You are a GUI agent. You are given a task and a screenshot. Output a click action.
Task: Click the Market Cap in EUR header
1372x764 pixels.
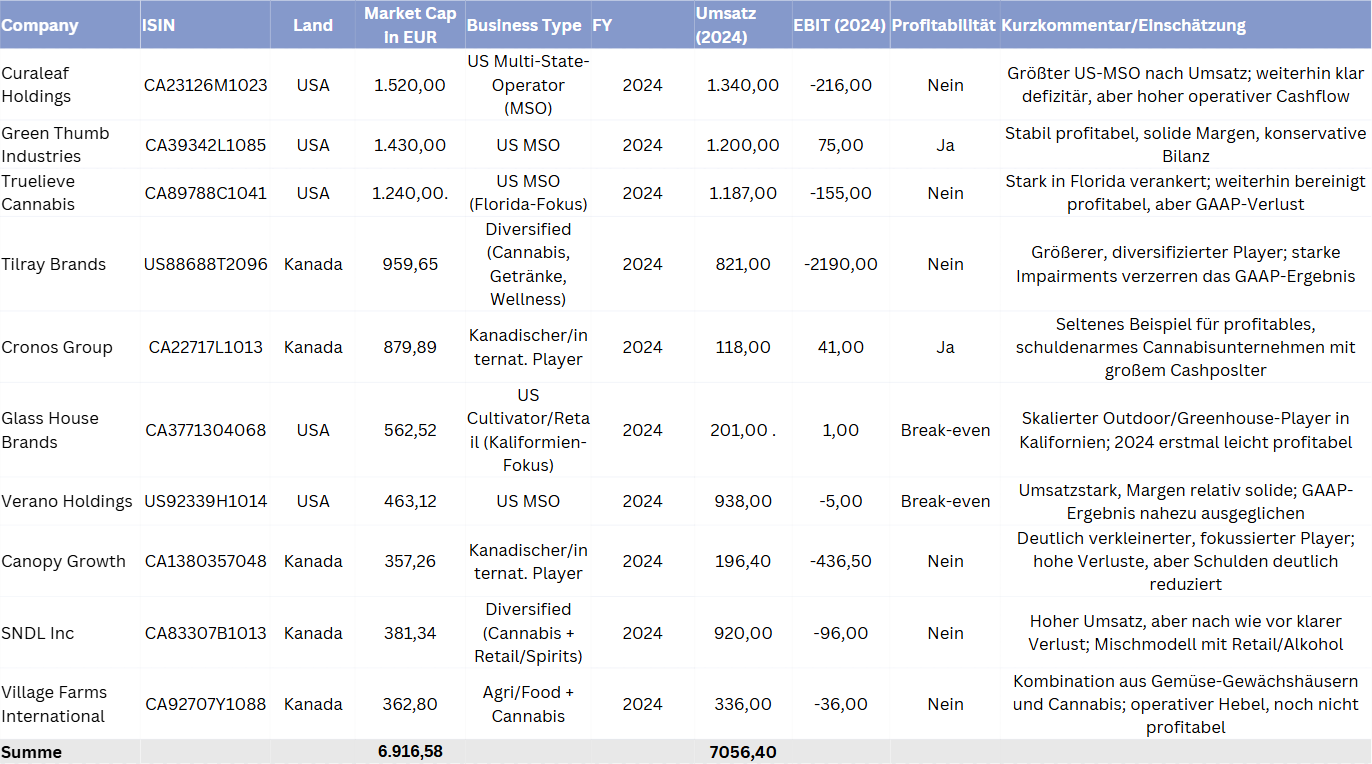coord(410,26)
